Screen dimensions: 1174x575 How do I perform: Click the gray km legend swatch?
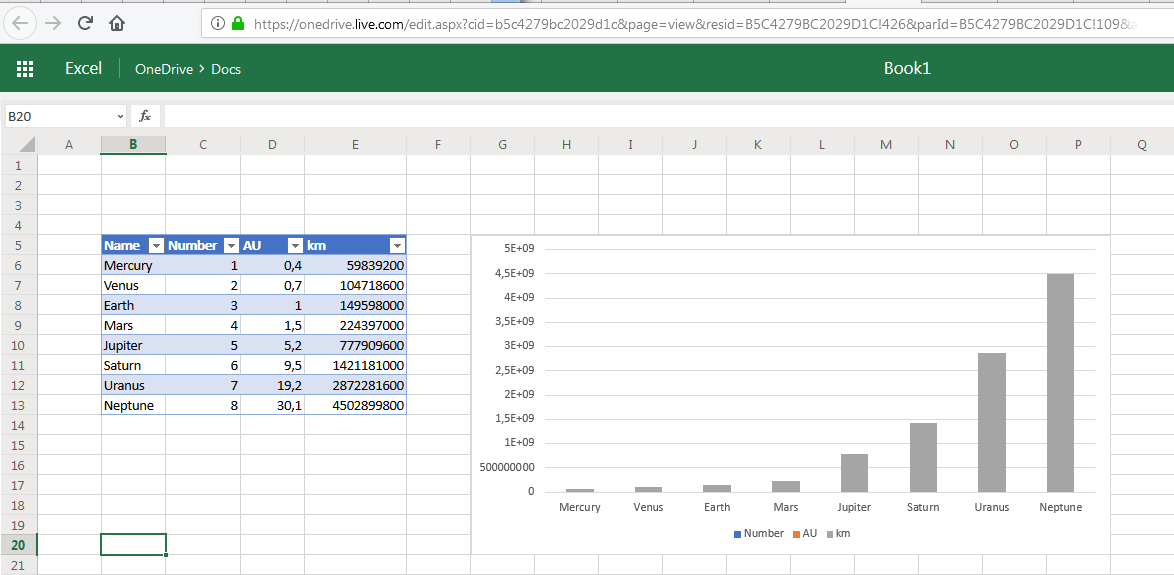829,534
